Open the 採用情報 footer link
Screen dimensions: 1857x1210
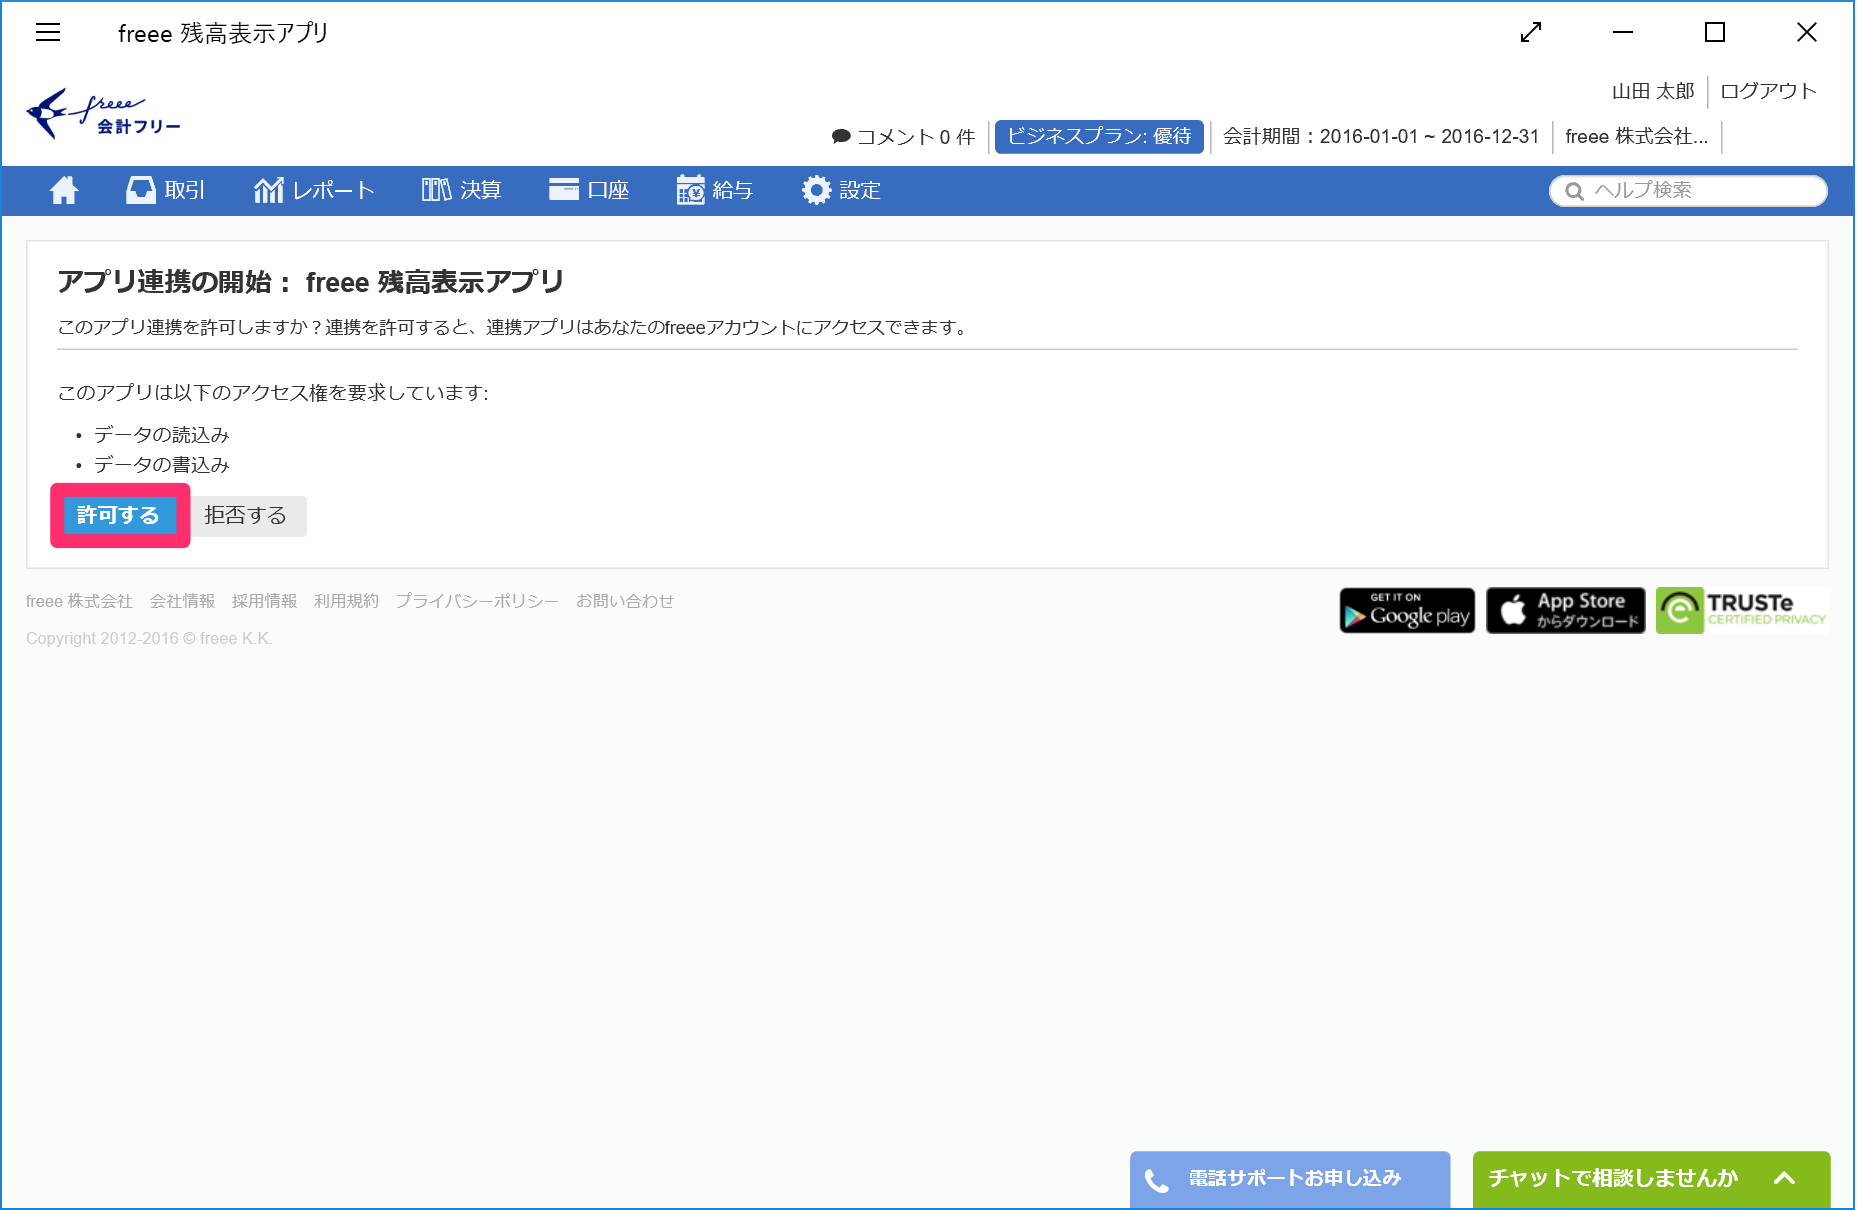click(x=264, y=601)
